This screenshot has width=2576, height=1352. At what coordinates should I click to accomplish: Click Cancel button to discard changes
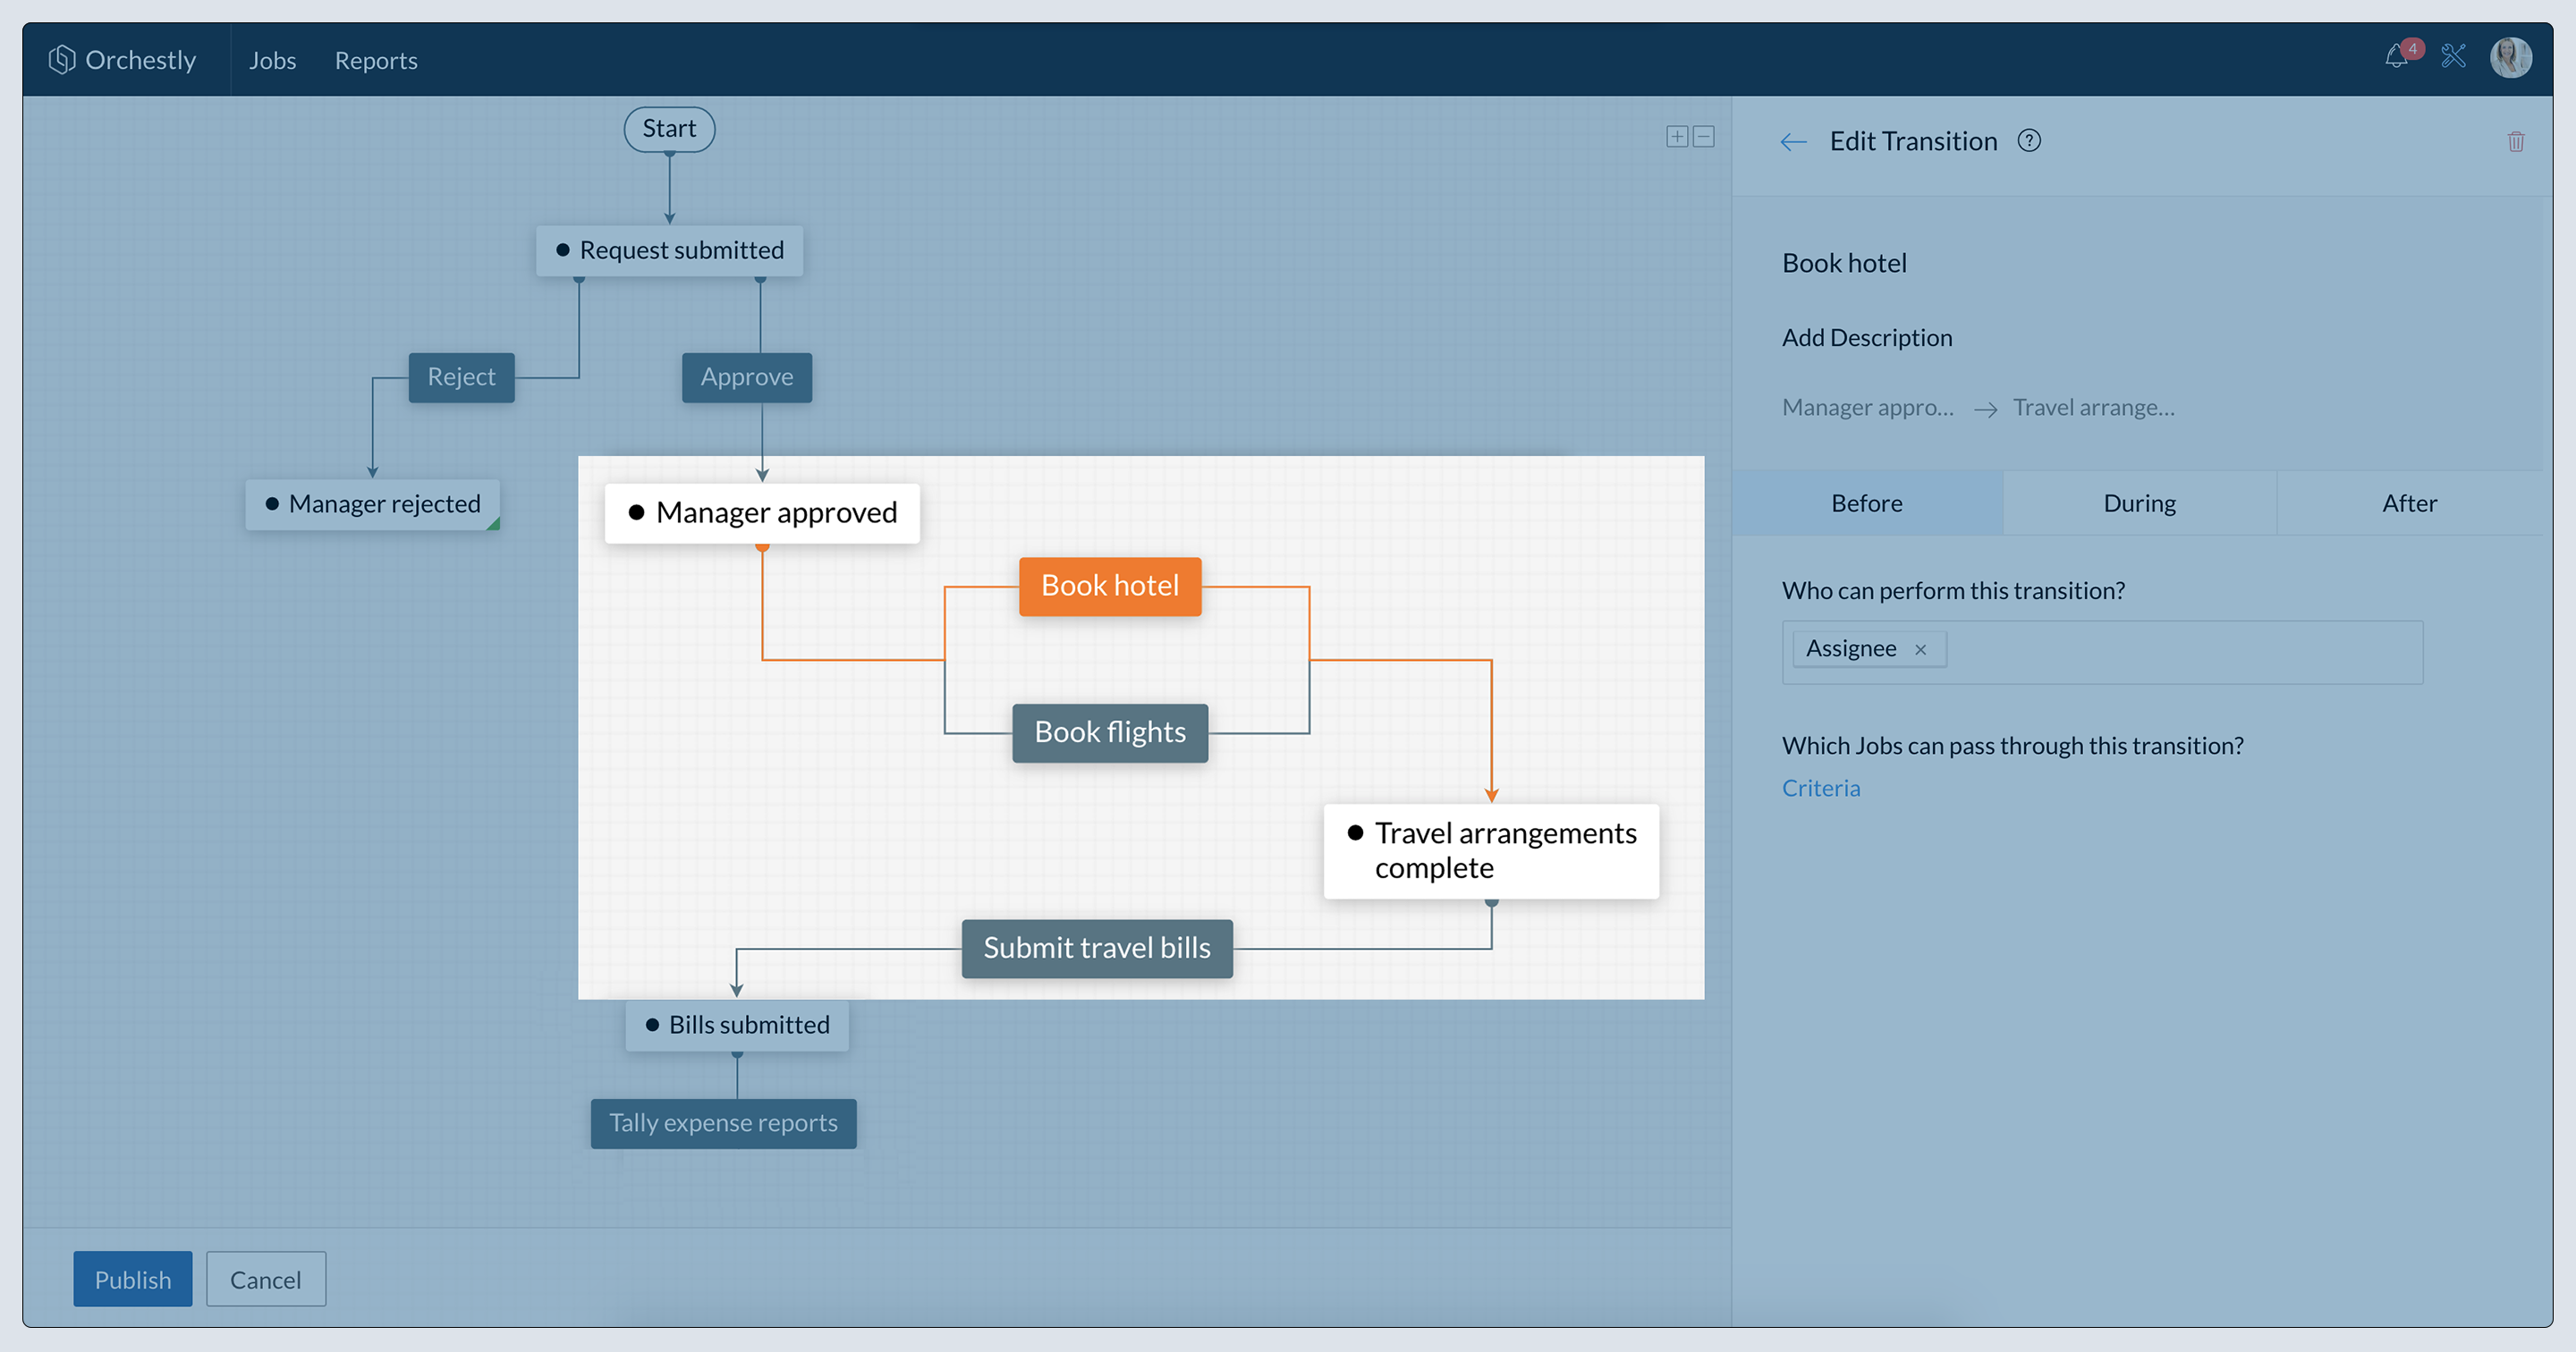(266, 1279)
